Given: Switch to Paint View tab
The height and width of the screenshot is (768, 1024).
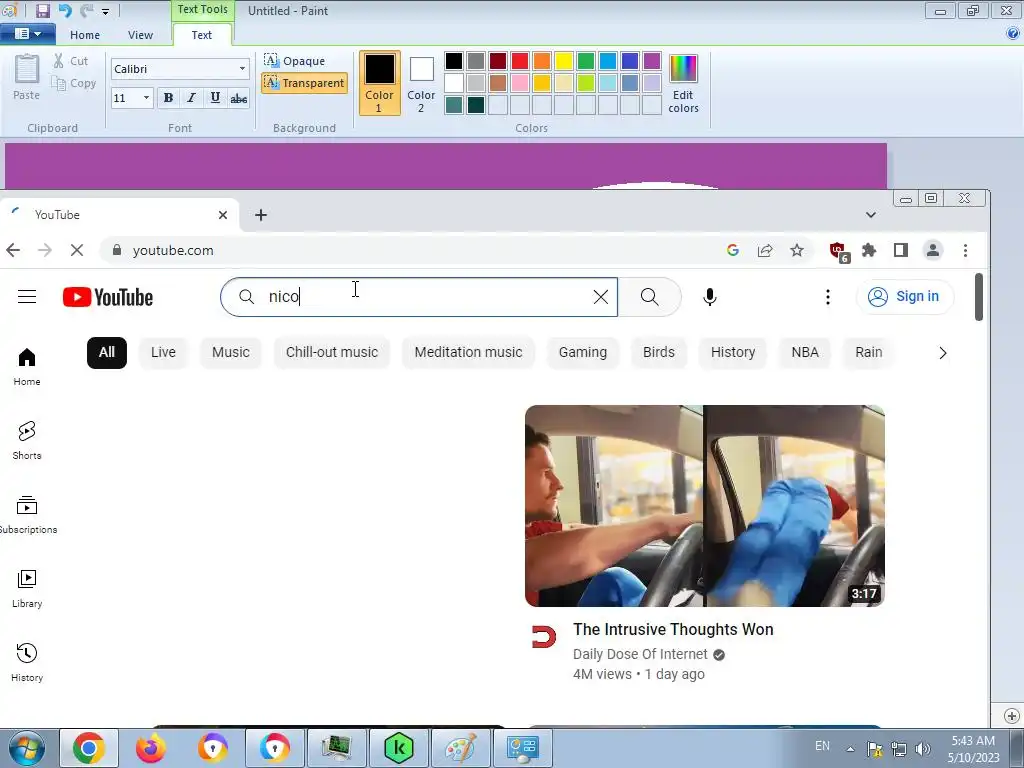Looking at the screenshot, I should [x=140, y=35].
